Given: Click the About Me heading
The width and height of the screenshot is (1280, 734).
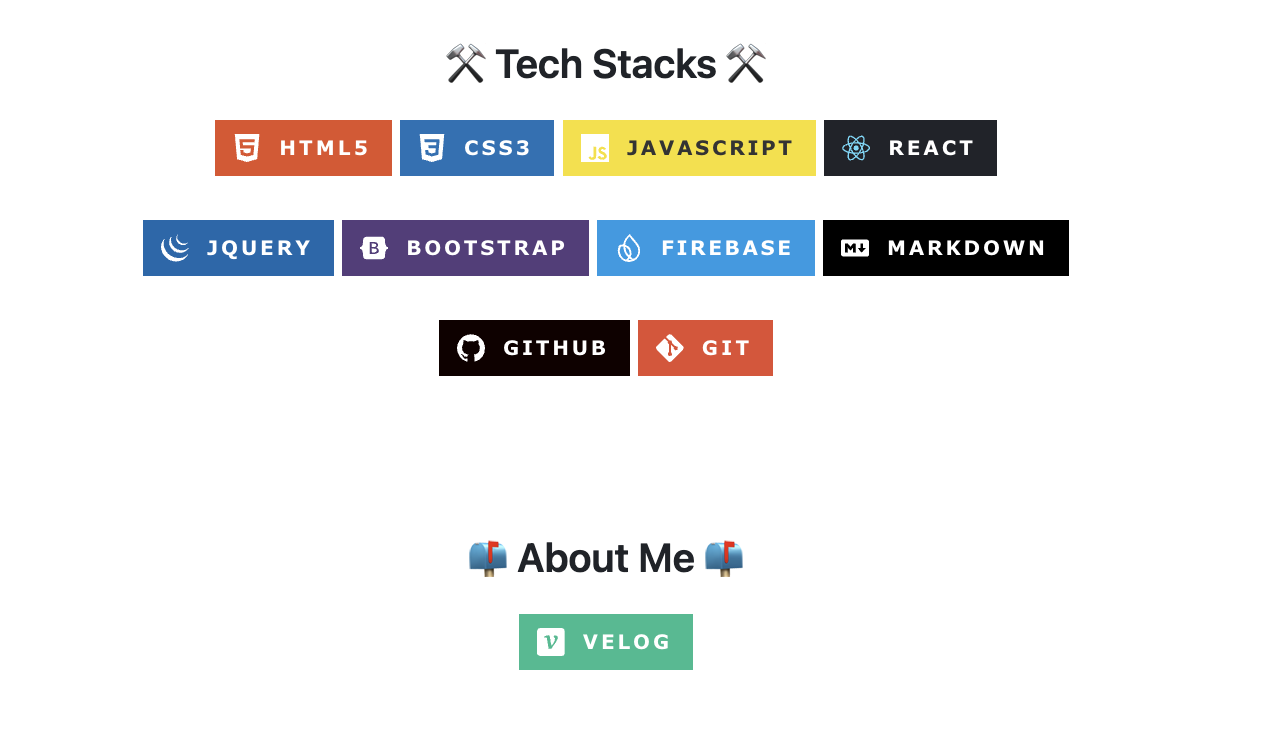Looking at the screenshot, I should coord(605,558).
